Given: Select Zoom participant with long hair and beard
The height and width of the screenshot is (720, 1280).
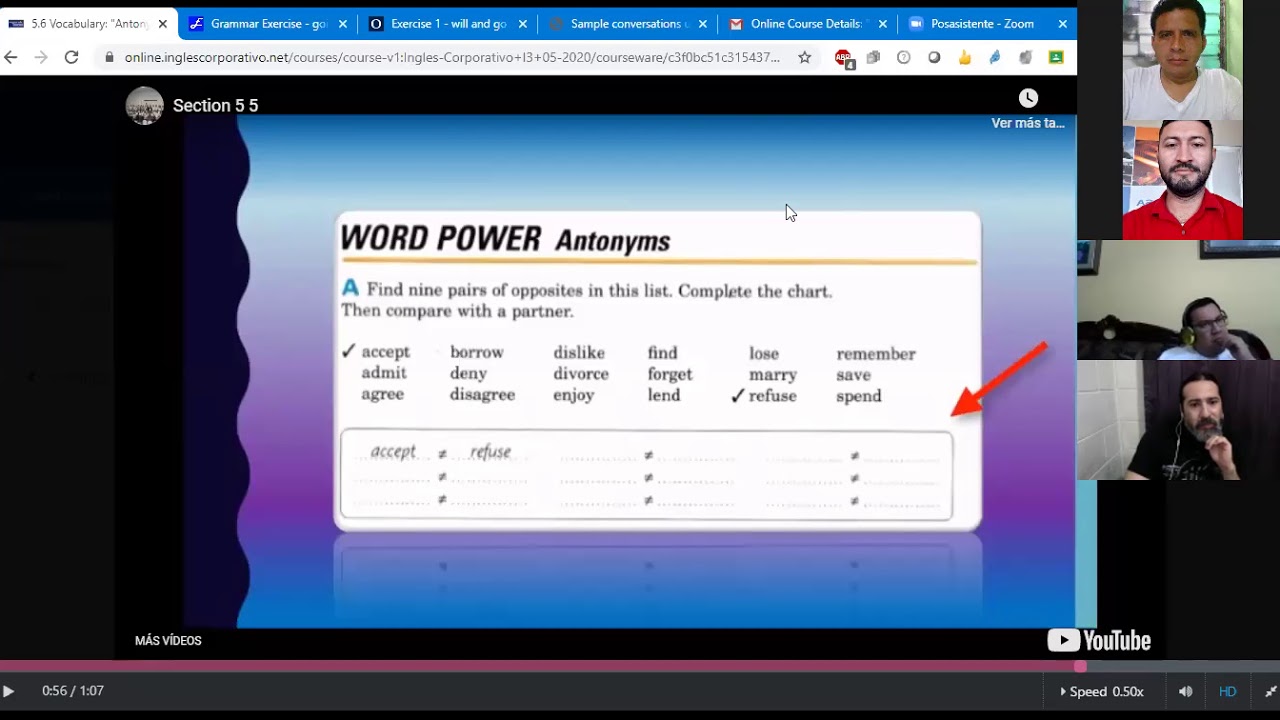Looking at the screenshot, I should (x=1178, y=420).
